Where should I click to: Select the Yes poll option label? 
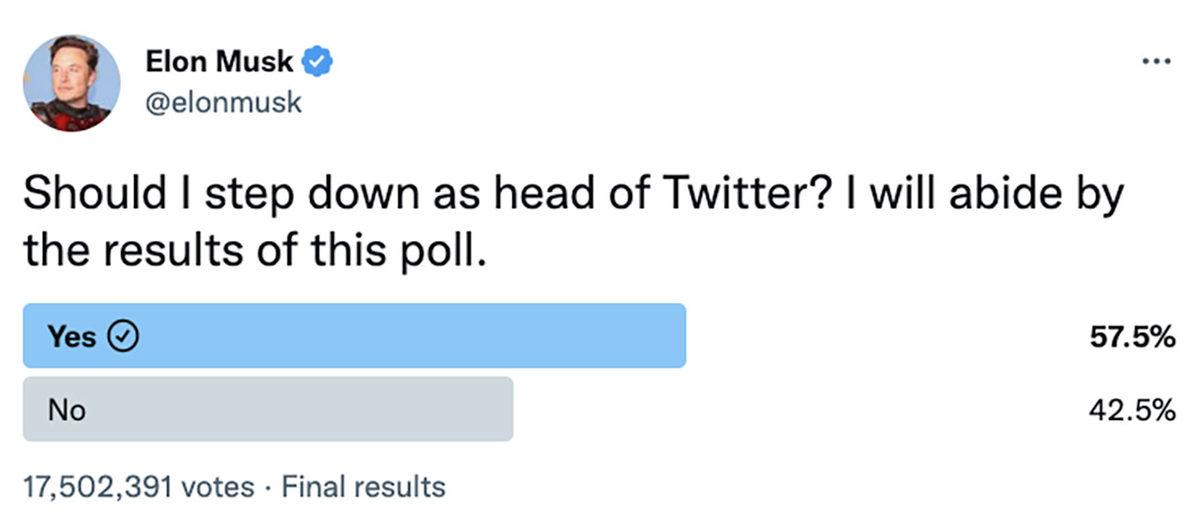[x=72, y=338]
